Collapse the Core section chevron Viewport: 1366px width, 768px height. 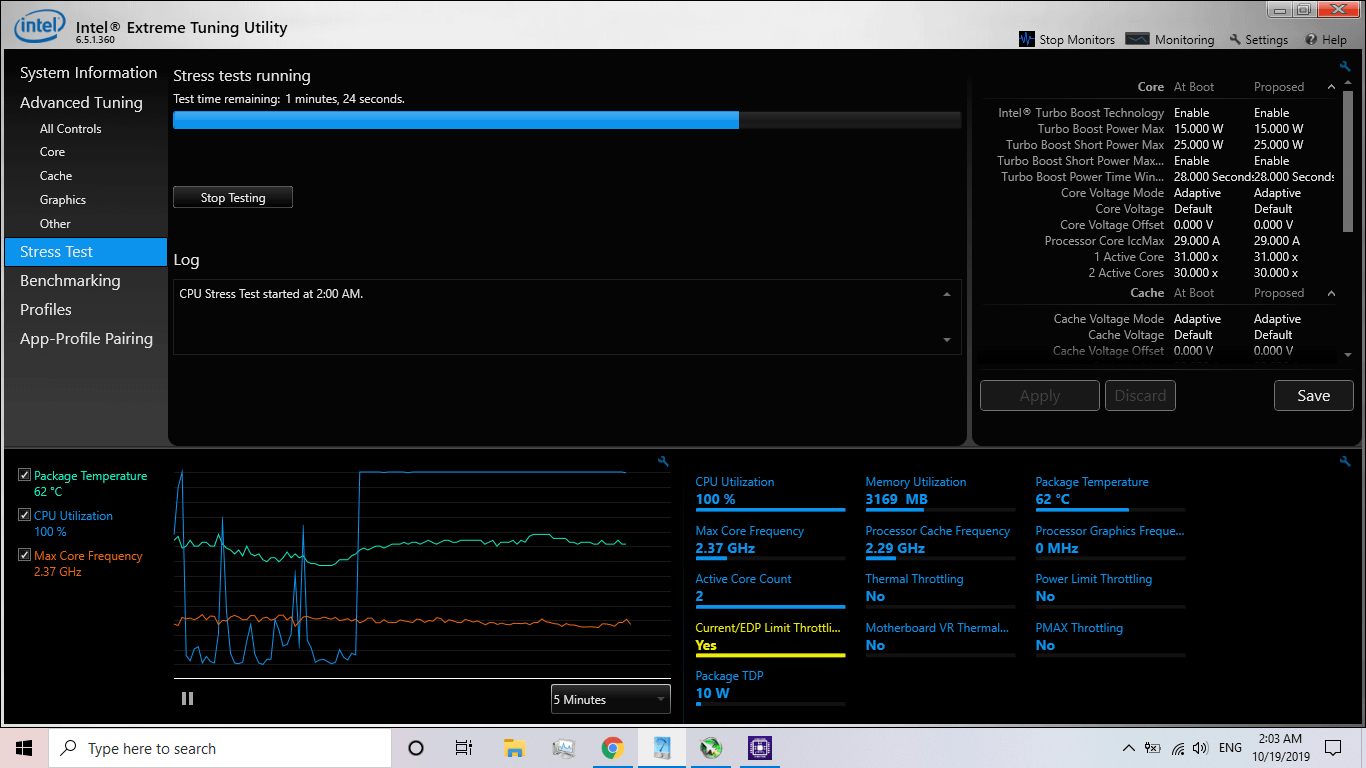coord(1331,87)
